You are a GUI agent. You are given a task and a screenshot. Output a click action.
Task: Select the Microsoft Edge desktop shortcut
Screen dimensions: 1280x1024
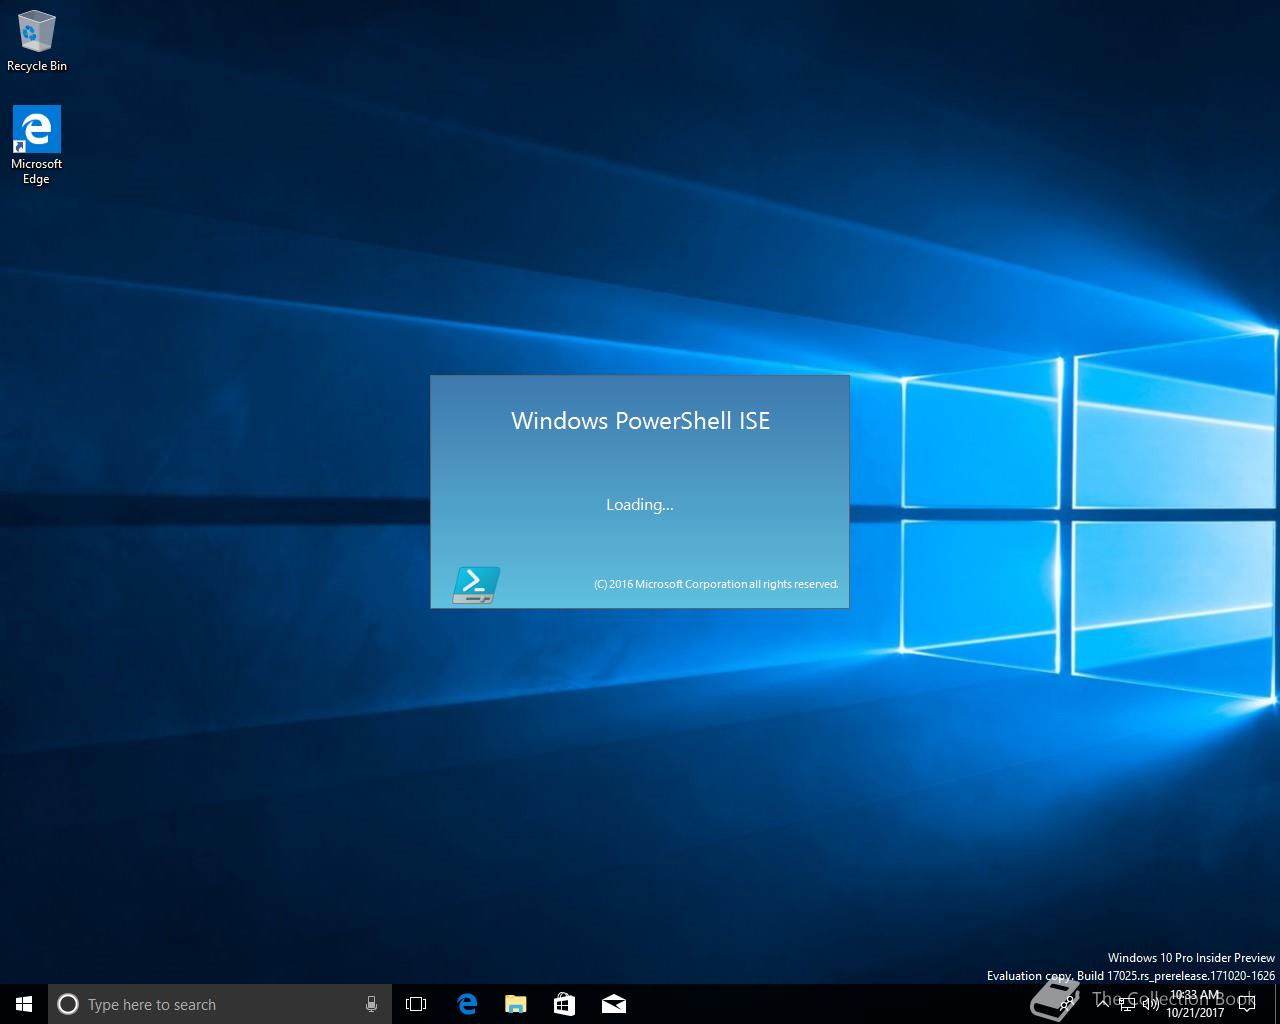36,146
